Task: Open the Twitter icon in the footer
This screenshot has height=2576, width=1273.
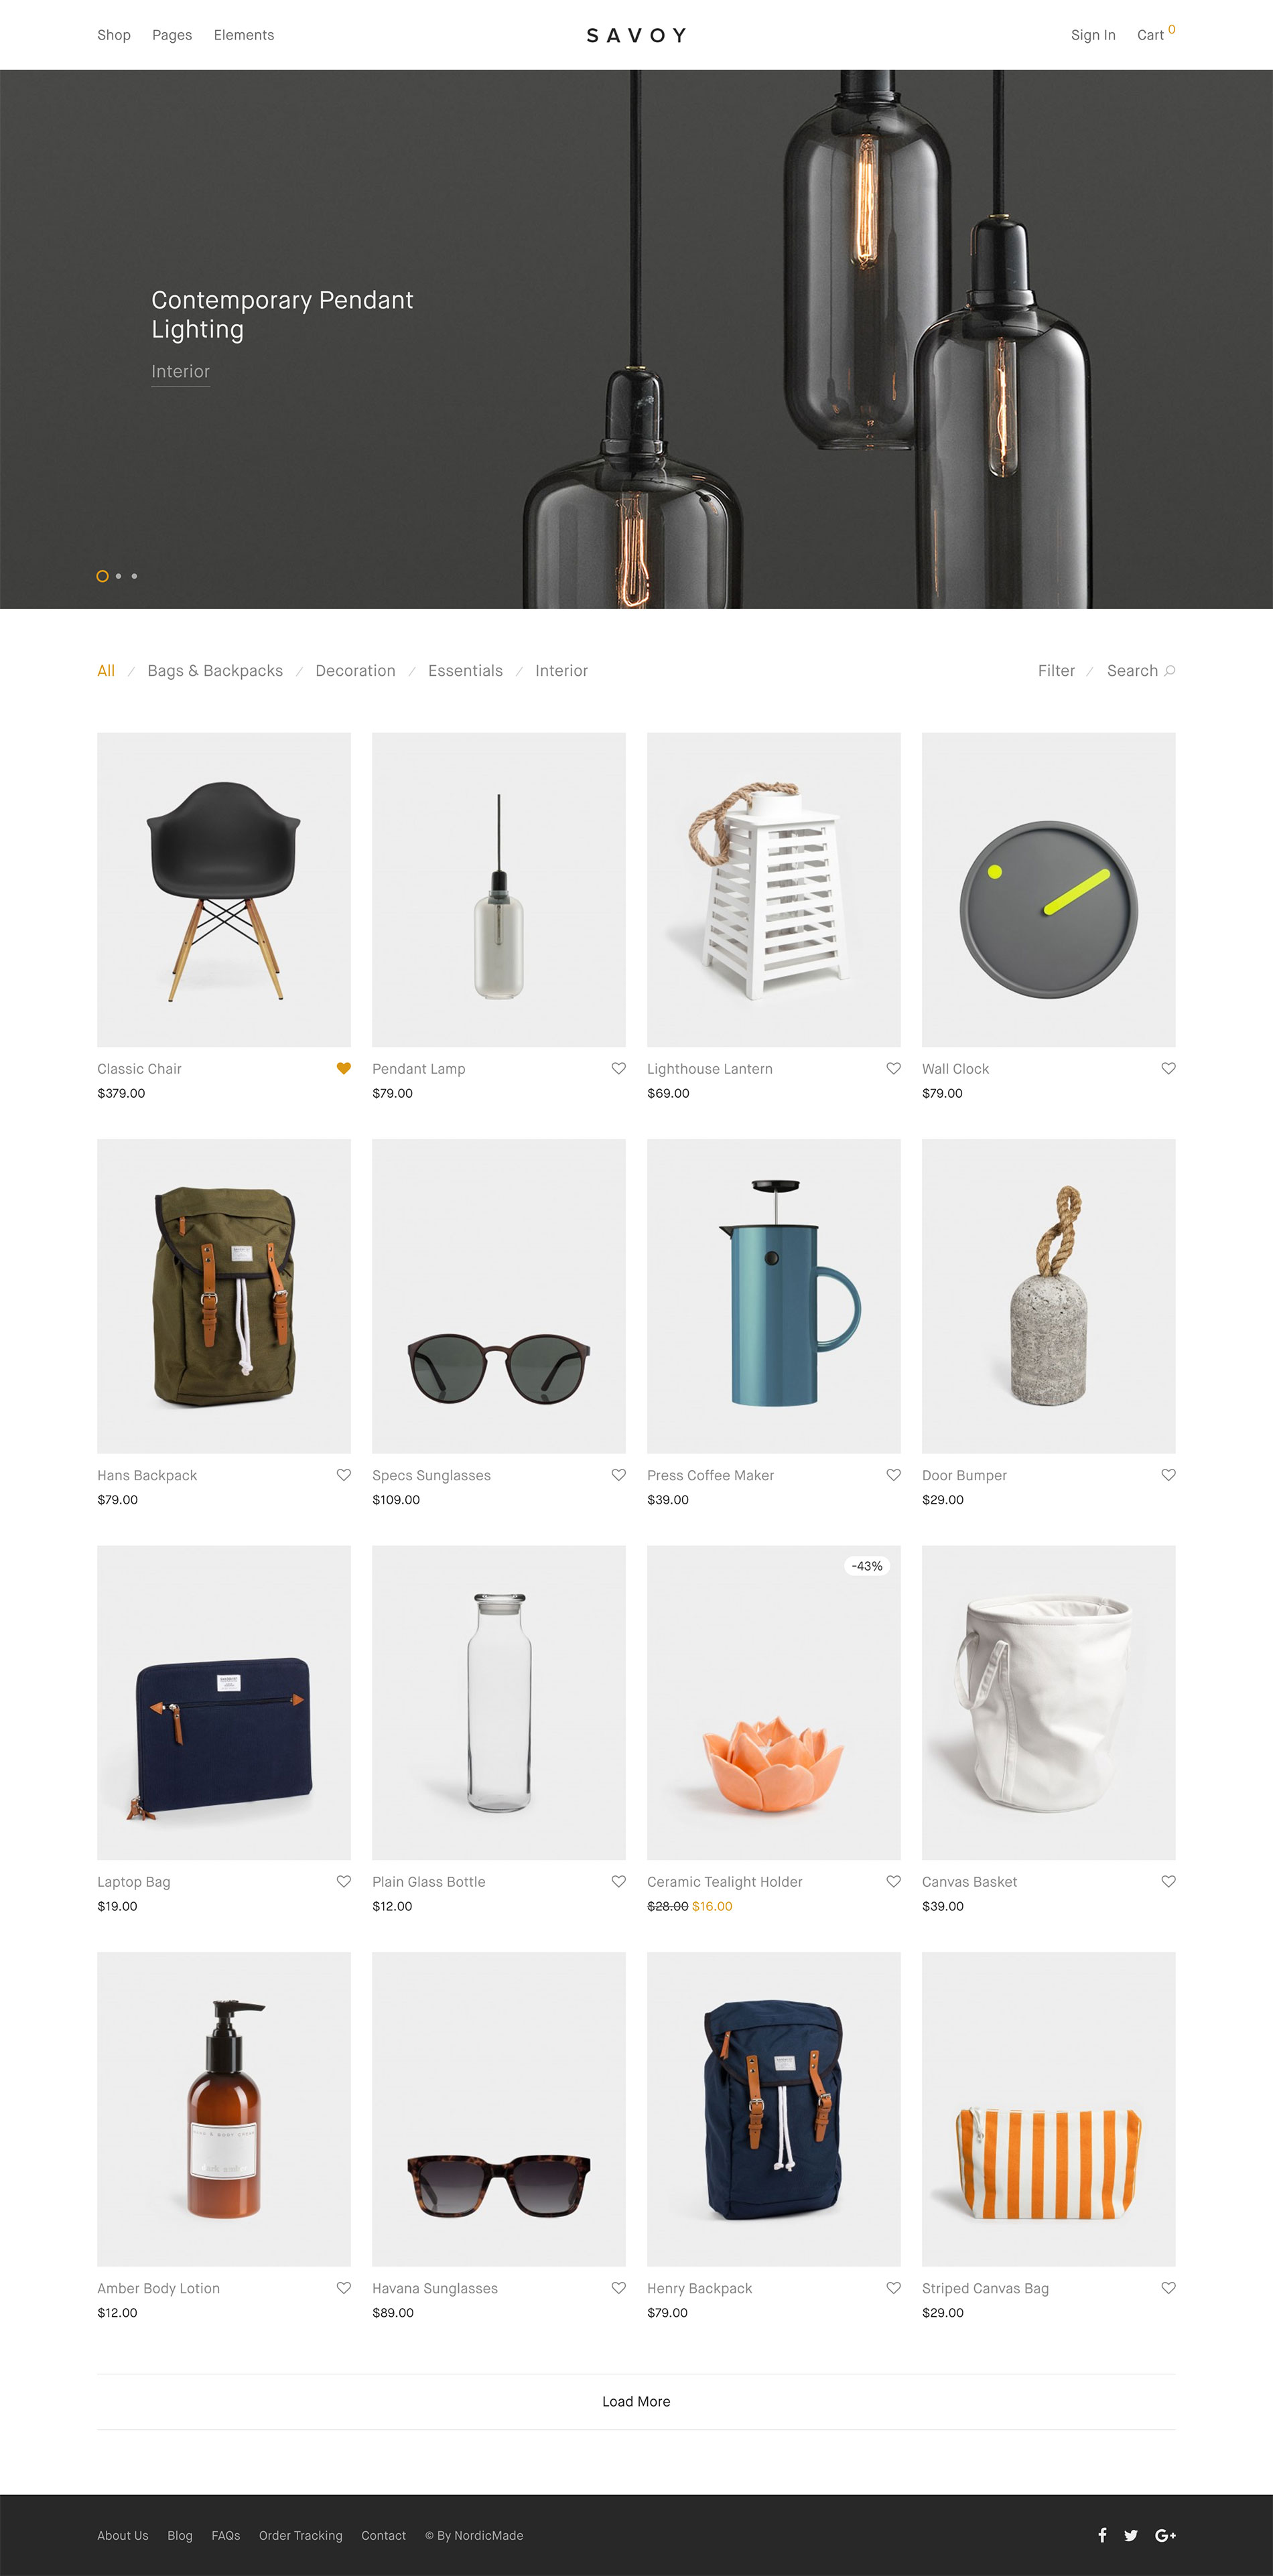Action: tap(1131, 2535)
